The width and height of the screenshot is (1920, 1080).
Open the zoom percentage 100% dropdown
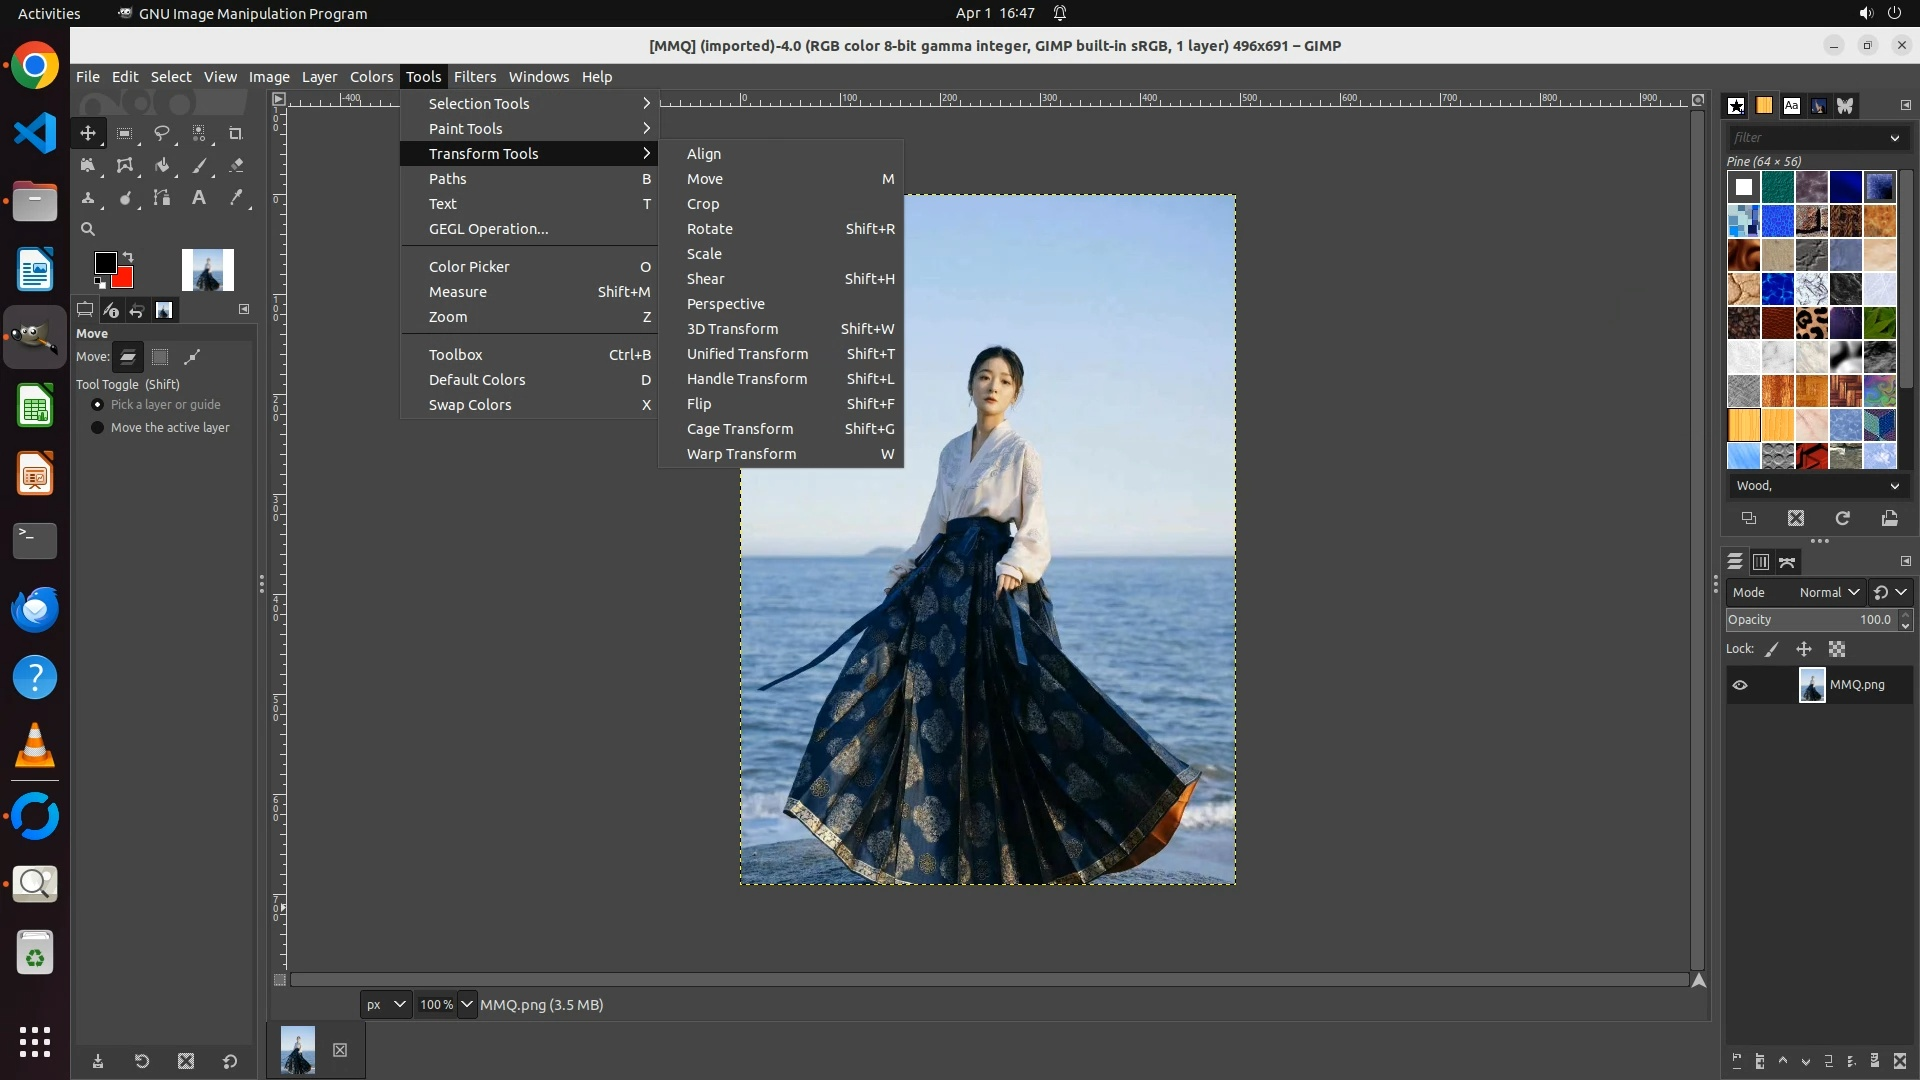click(467, 1004)
